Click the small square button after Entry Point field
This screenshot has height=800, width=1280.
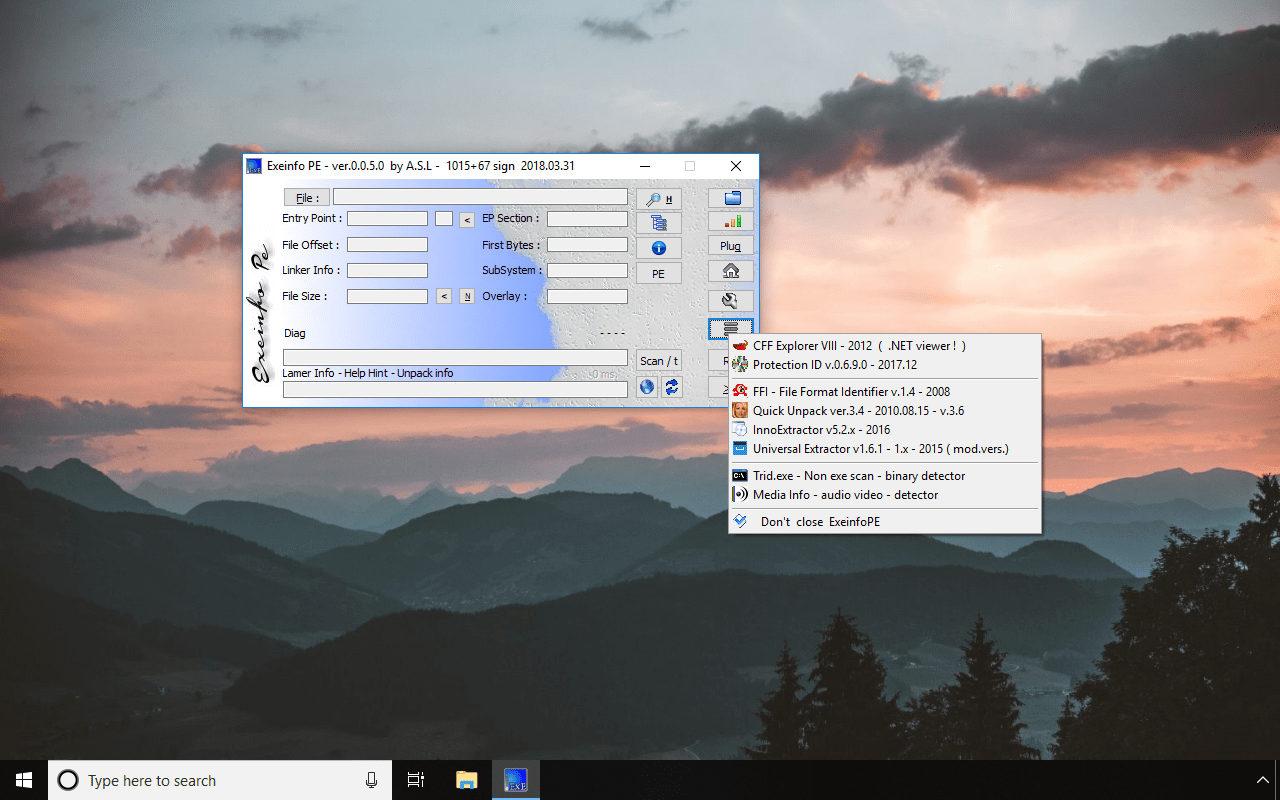[444, 219]
